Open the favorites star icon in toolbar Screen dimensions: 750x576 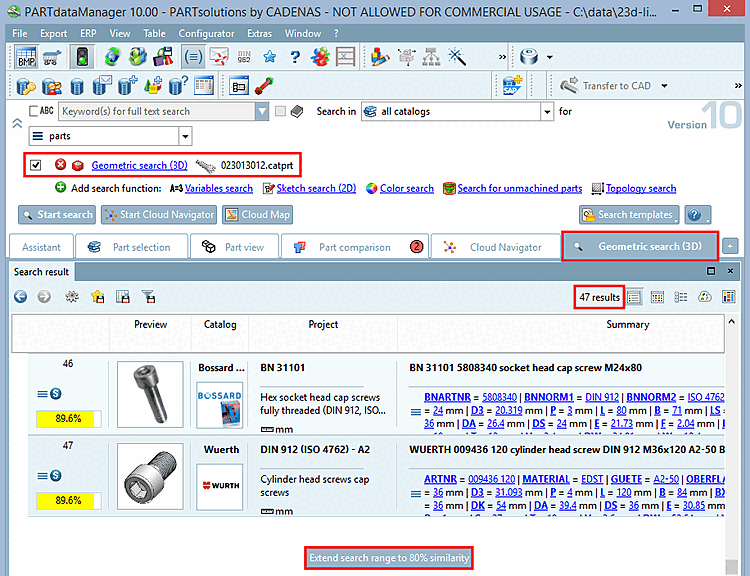tap(270, 57)
